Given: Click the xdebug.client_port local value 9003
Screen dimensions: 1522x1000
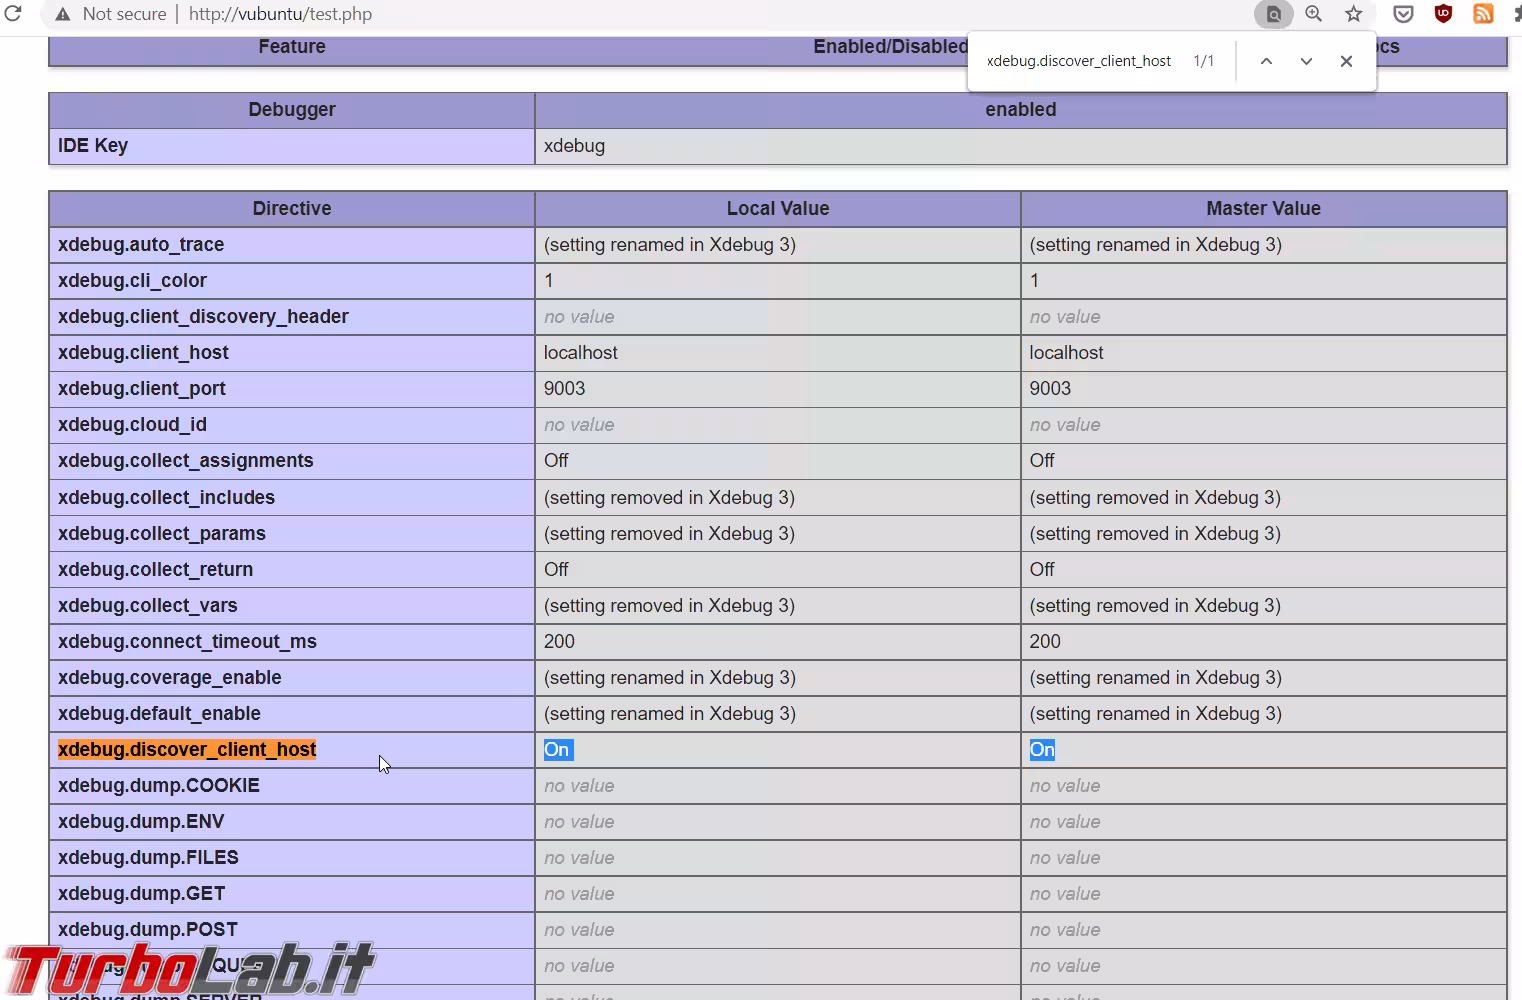Looking at the screenshot, I should pos(565,389).
